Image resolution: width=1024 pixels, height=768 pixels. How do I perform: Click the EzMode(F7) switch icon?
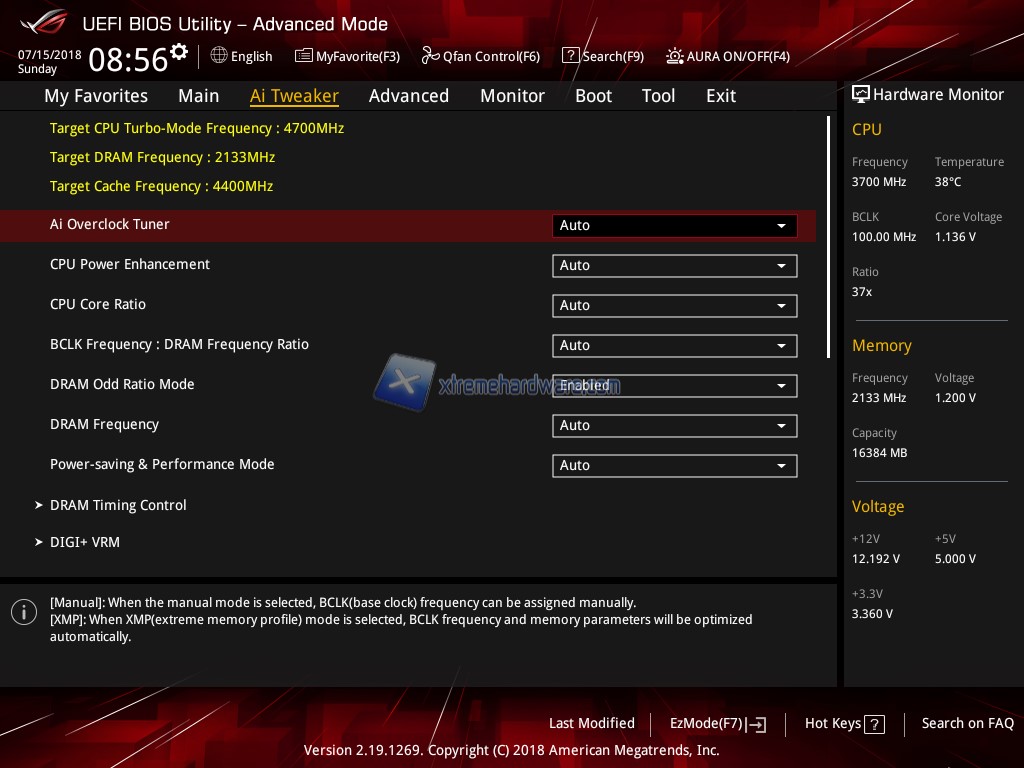pos(756,724)
